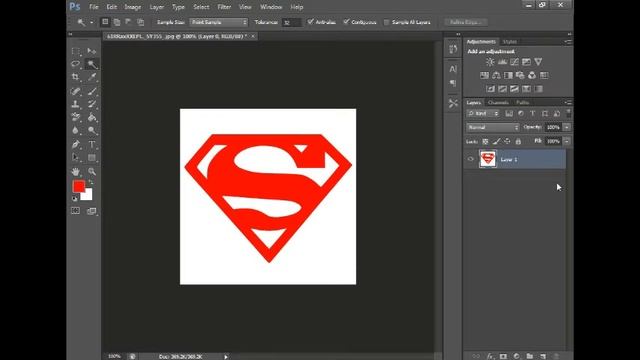Add Color Balance adjustment
The image size is (640, 360).
[496, 76]
